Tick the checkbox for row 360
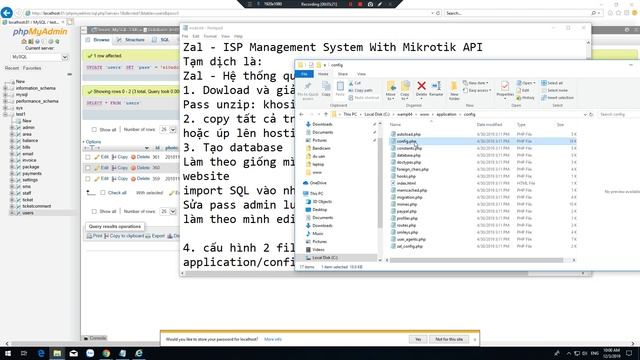Image resolution: width=640 pixels, height=360 pixels. [88, 168]
